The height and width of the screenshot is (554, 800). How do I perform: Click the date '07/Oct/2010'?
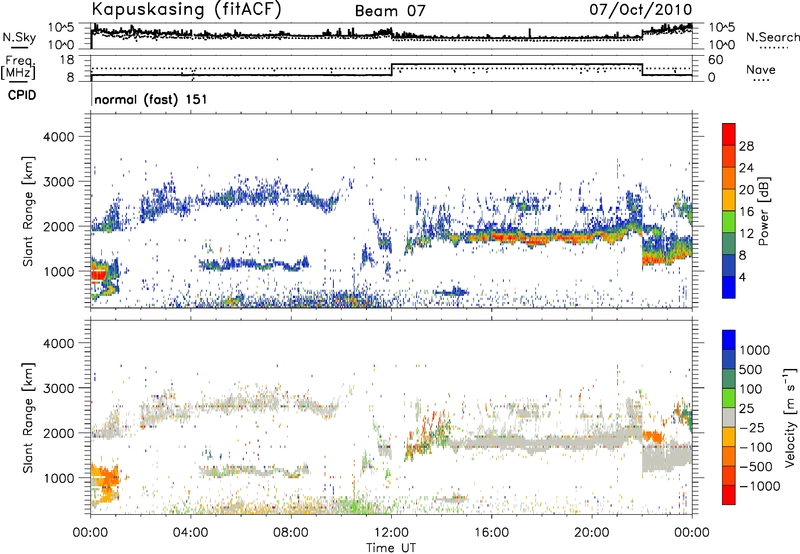point(641,9)
